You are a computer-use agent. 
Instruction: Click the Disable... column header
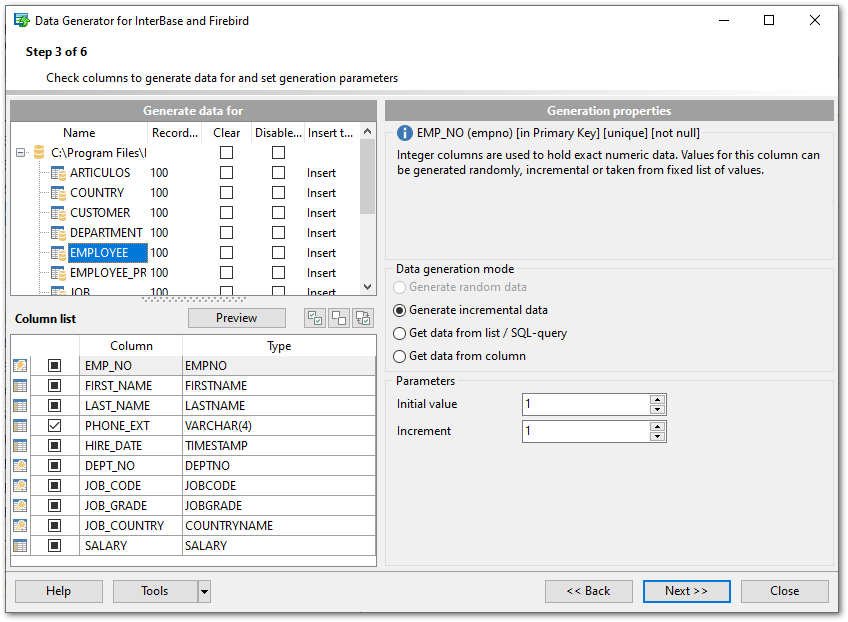278,133
